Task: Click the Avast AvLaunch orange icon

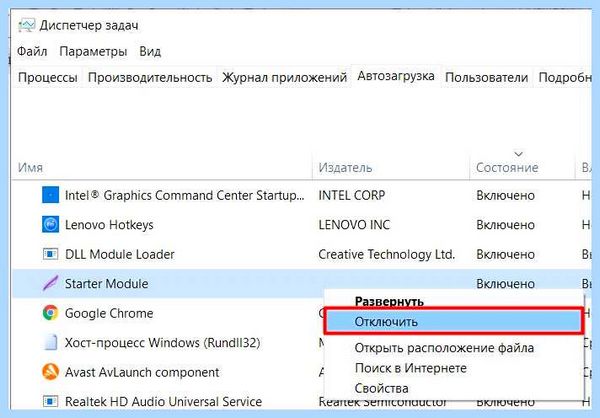Action: click(51, 372)
